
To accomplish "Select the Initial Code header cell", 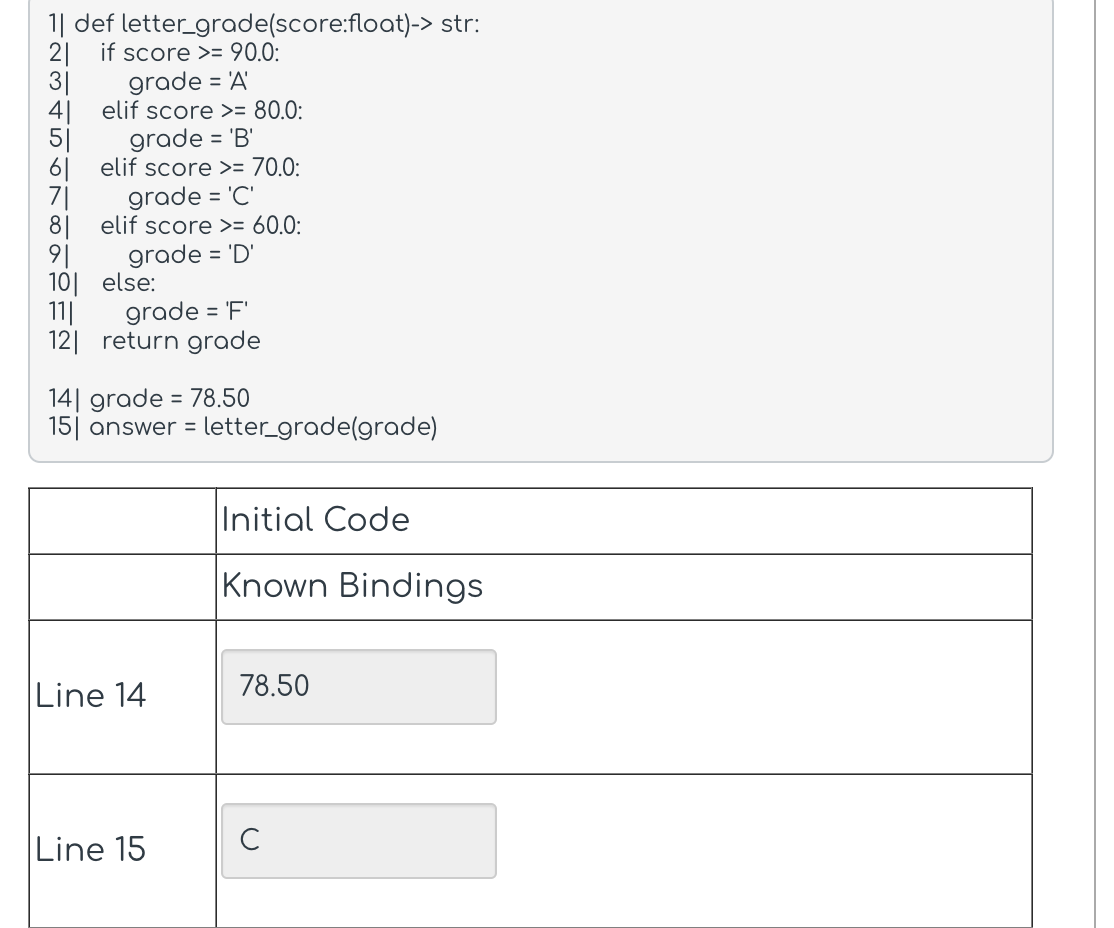I will [x=316, y=520].
